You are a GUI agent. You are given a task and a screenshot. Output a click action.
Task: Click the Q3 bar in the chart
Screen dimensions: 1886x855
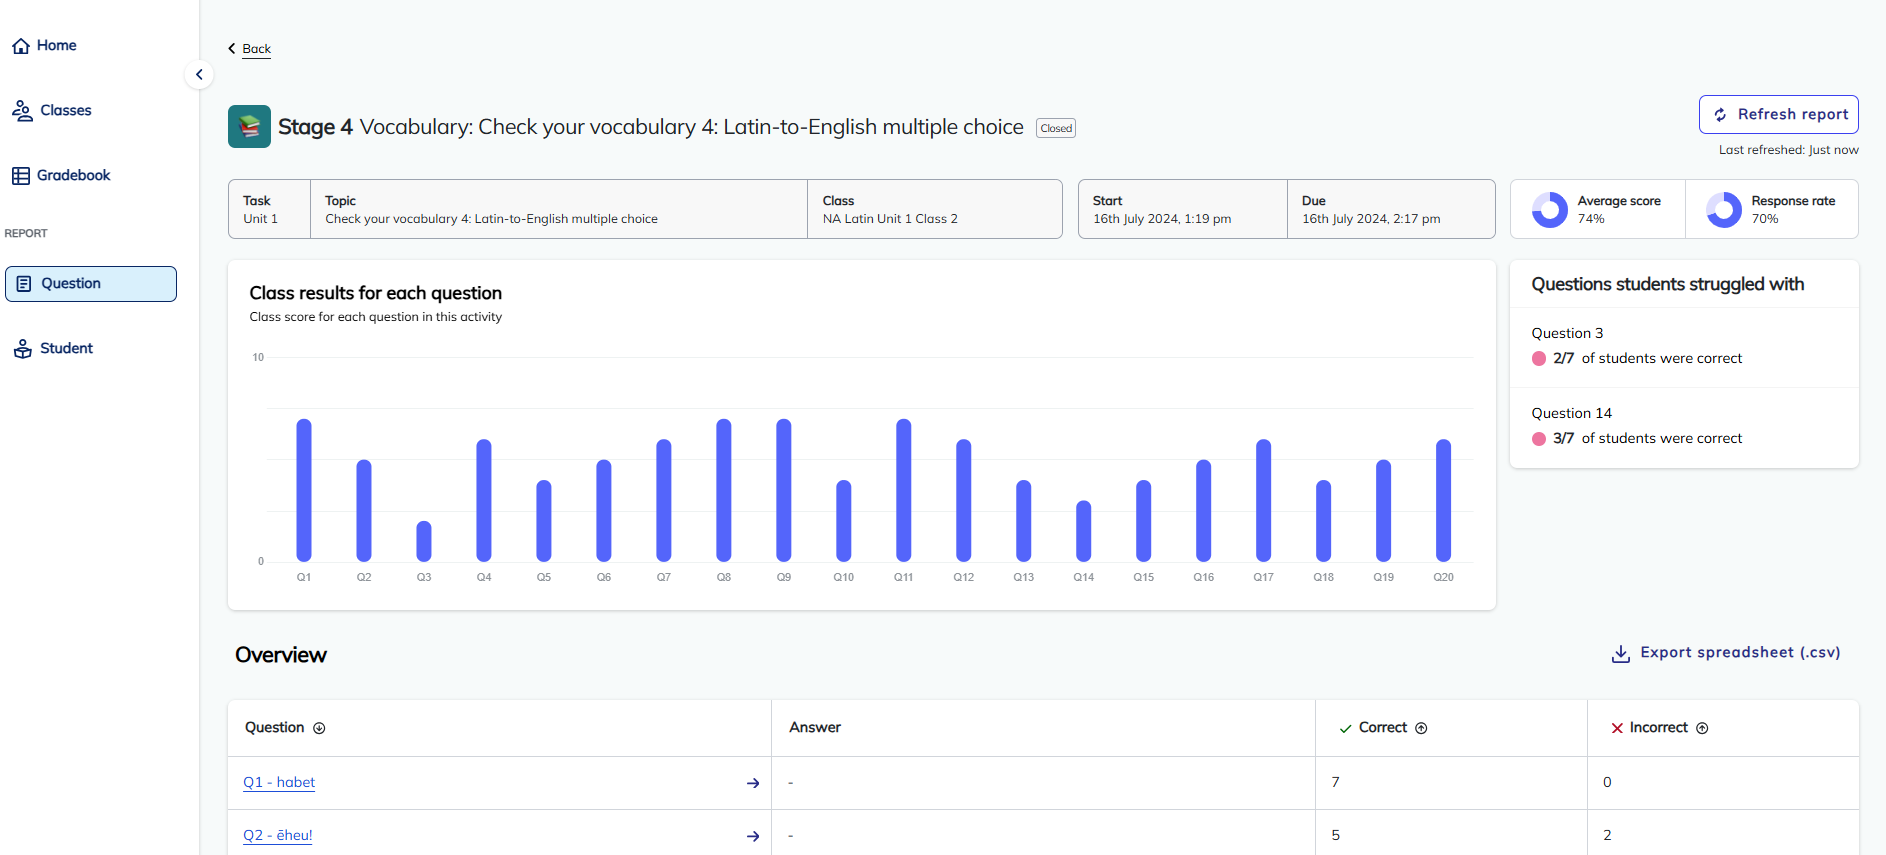[424, 541]
